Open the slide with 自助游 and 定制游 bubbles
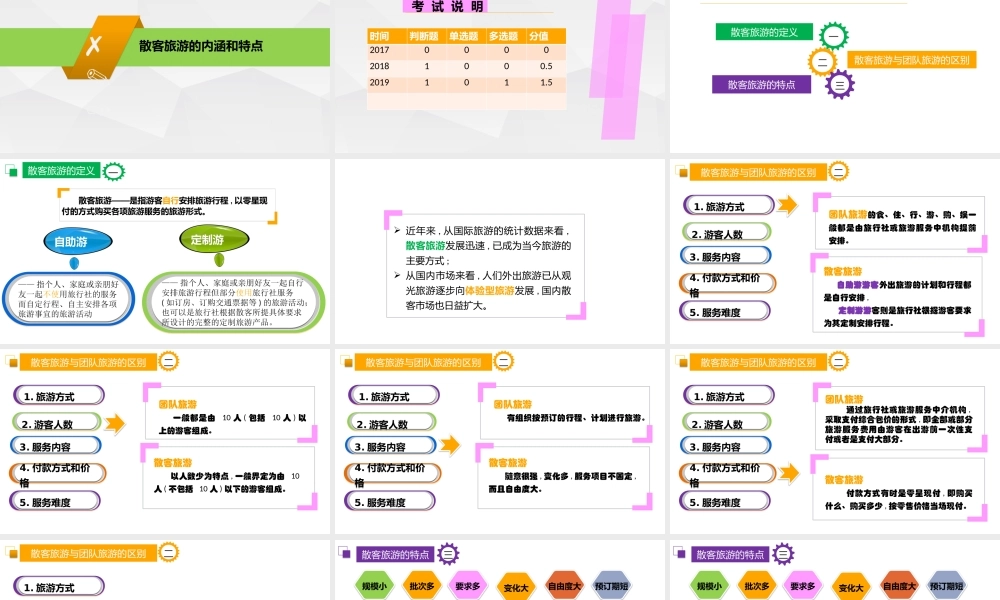Image resolution: width=1000 pixels, height=600 pixels. coord(165,251)
